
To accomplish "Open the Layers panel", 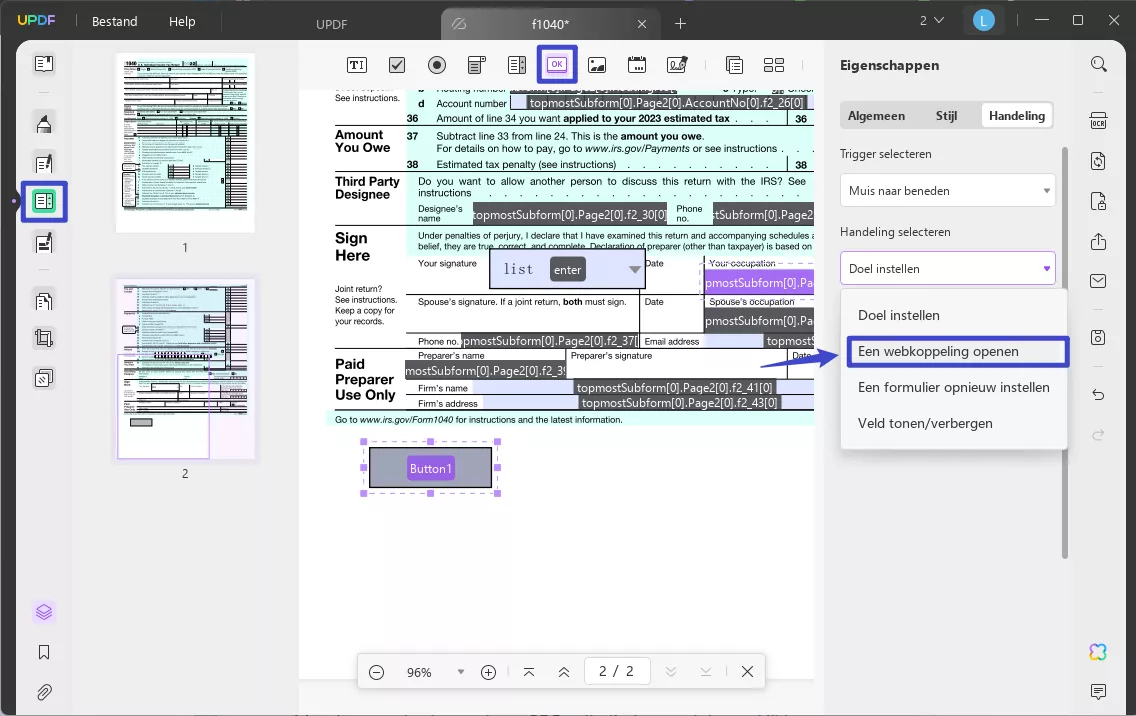I will 43,612.
